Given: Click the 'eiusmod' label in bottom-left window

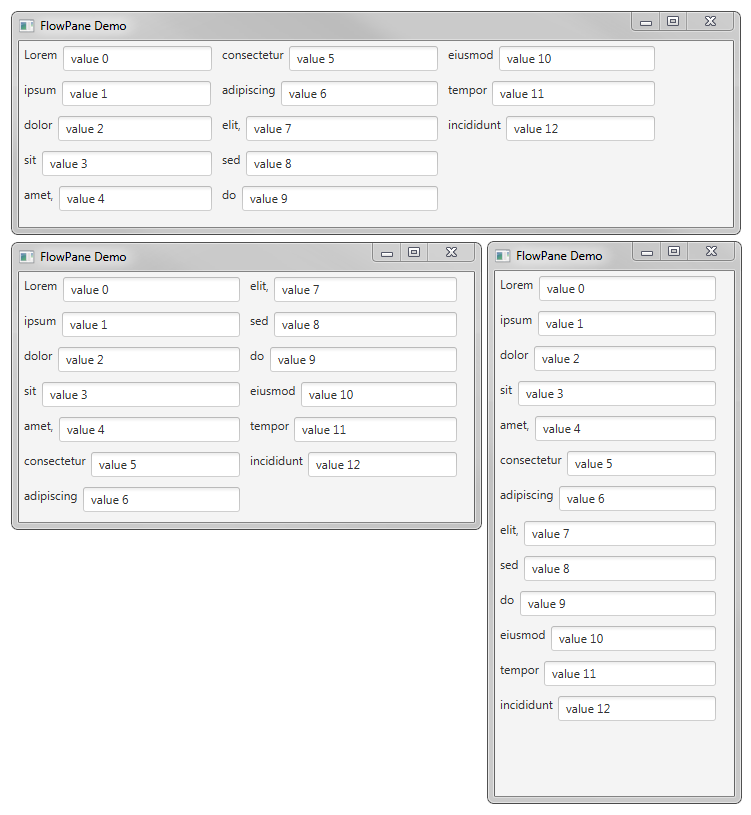Looking at the screenshot, I should point(272,391).
